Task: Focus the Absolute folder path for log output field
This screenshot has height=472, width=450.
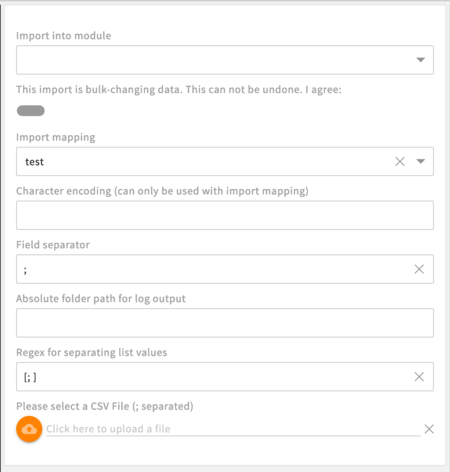Action: [x=225, y=323]
